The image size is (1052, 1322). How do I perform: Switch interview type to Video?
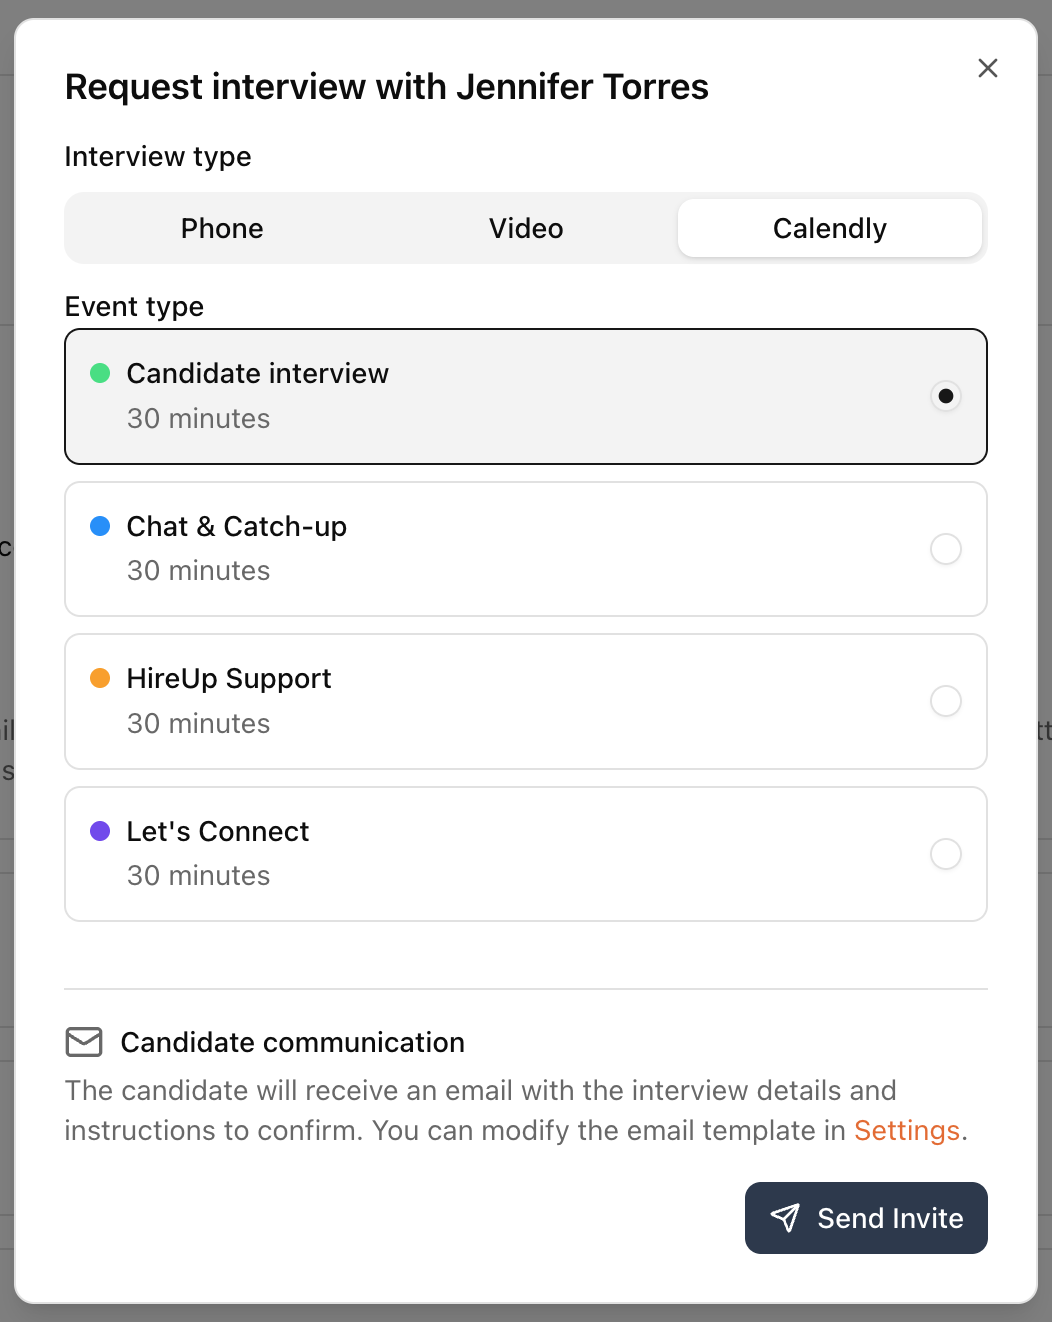point(525,228)
